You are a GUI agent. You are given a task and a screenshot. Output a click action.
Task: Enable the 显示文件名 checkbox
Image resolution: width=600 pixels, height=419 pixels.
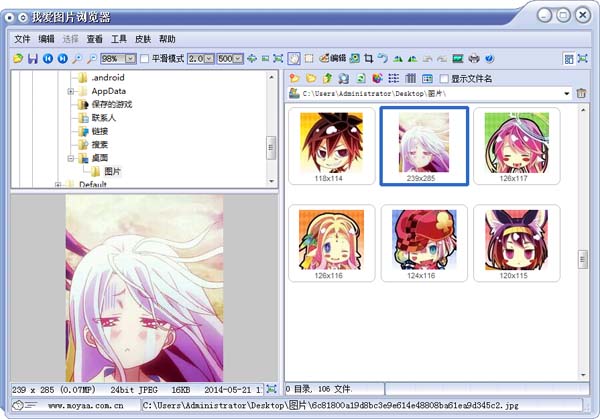point(444,79)
